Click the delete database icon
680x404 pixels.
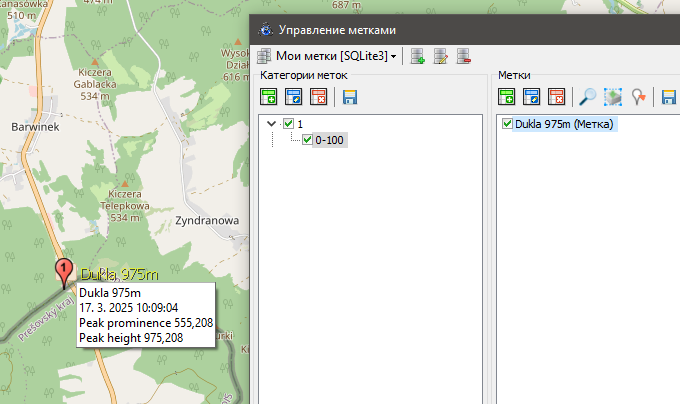464,57
